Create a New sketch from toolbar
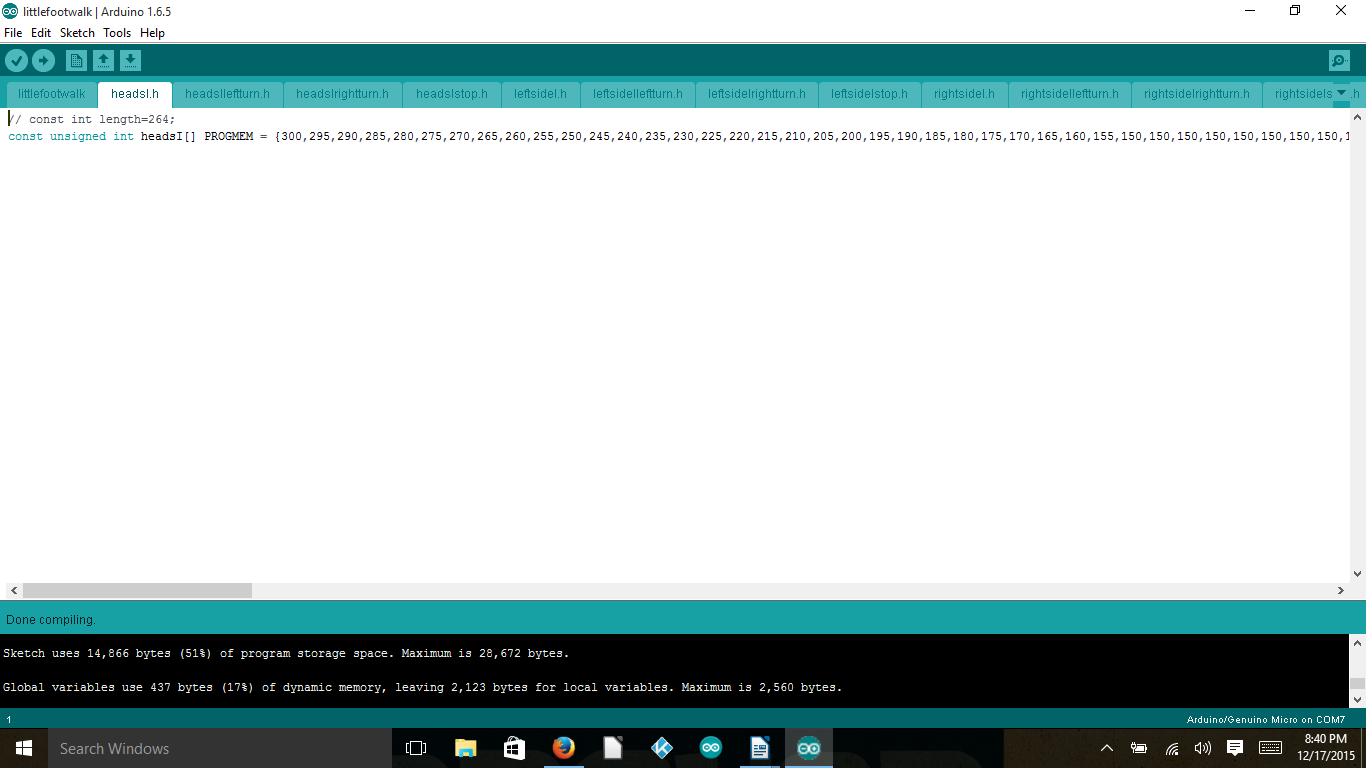The height and width of the screenshot is (768, 1366). coord(76,61)
